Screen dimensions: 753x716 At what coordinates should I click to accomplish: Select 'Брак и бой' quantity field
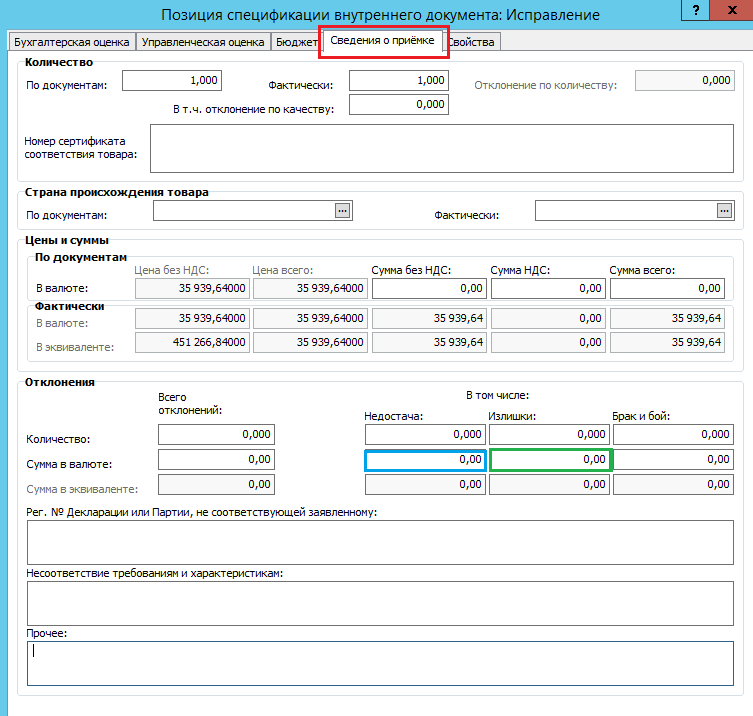coord(673,435)
